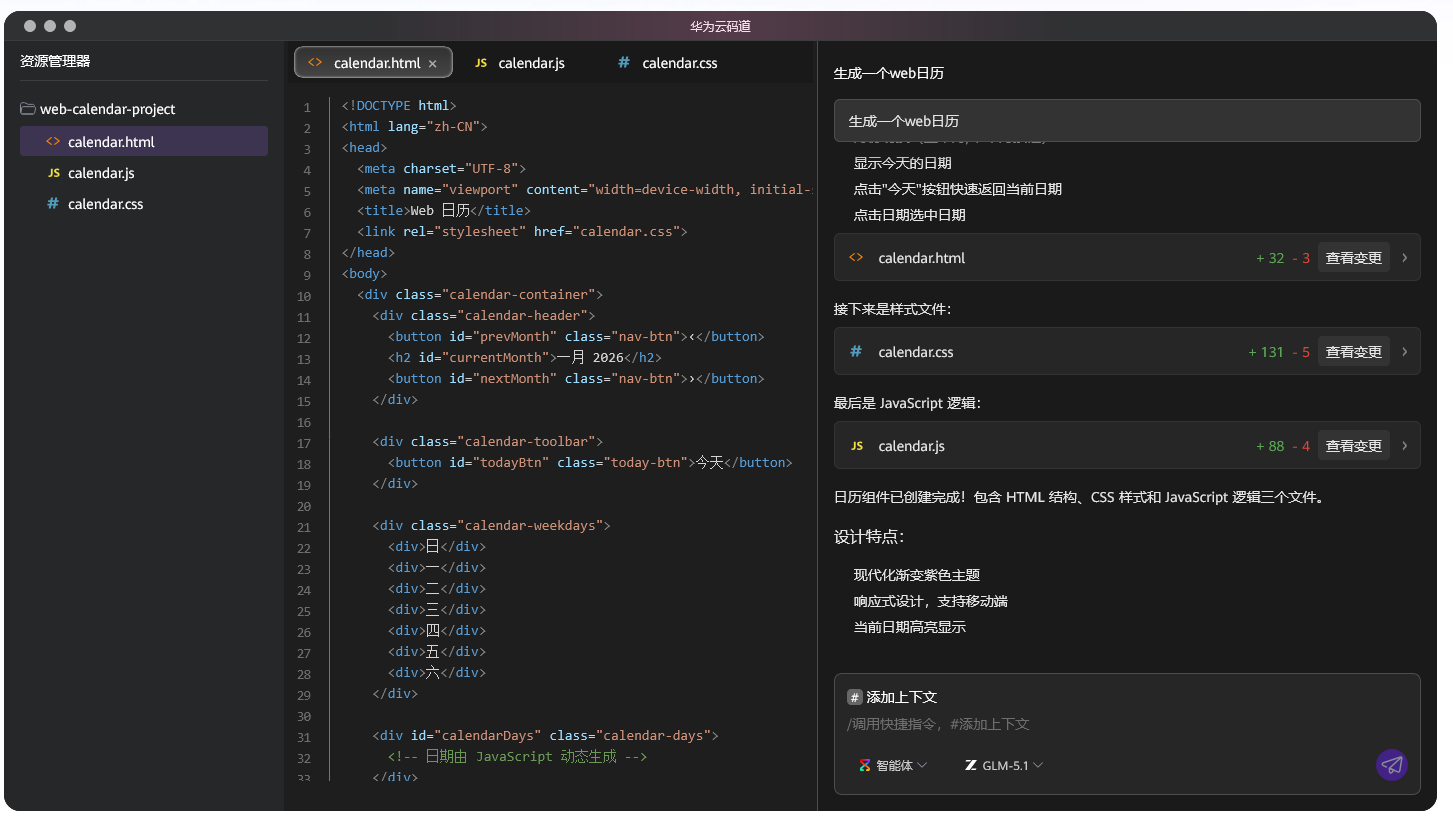Open the 智能体 mode dropdown
Image resolution: width=1453 pixels, height=823 pixels.
[x=893, y=765]
